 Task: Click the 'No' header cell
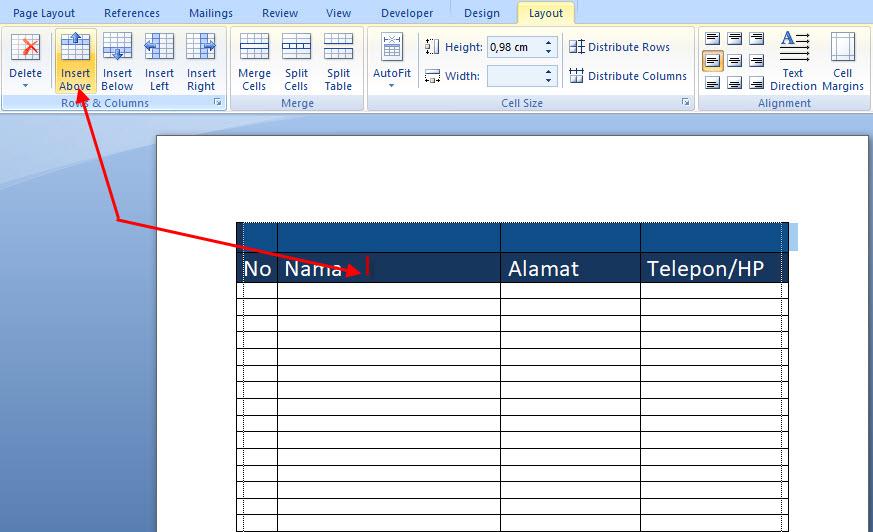coord(257,268)
